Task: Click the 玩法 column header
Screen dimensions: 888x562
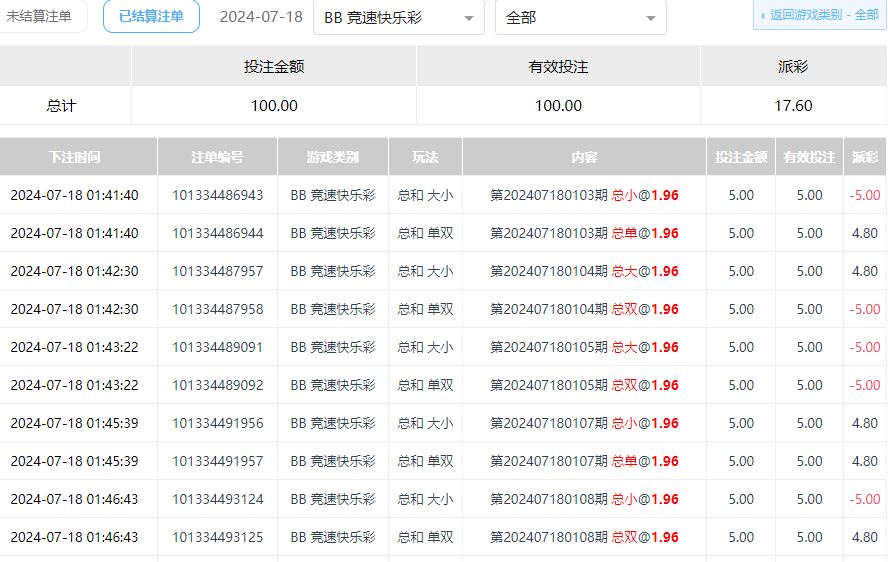Action: [x=425, y=157]
